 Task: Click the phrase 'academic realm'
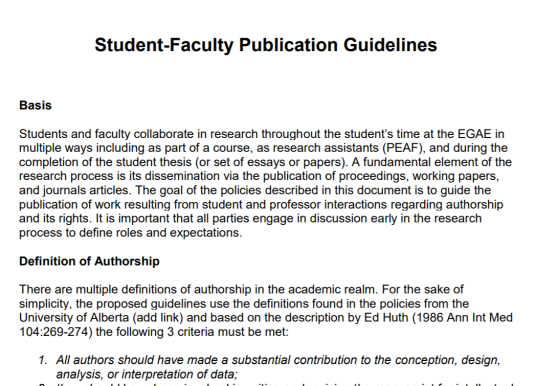[331, 289]
